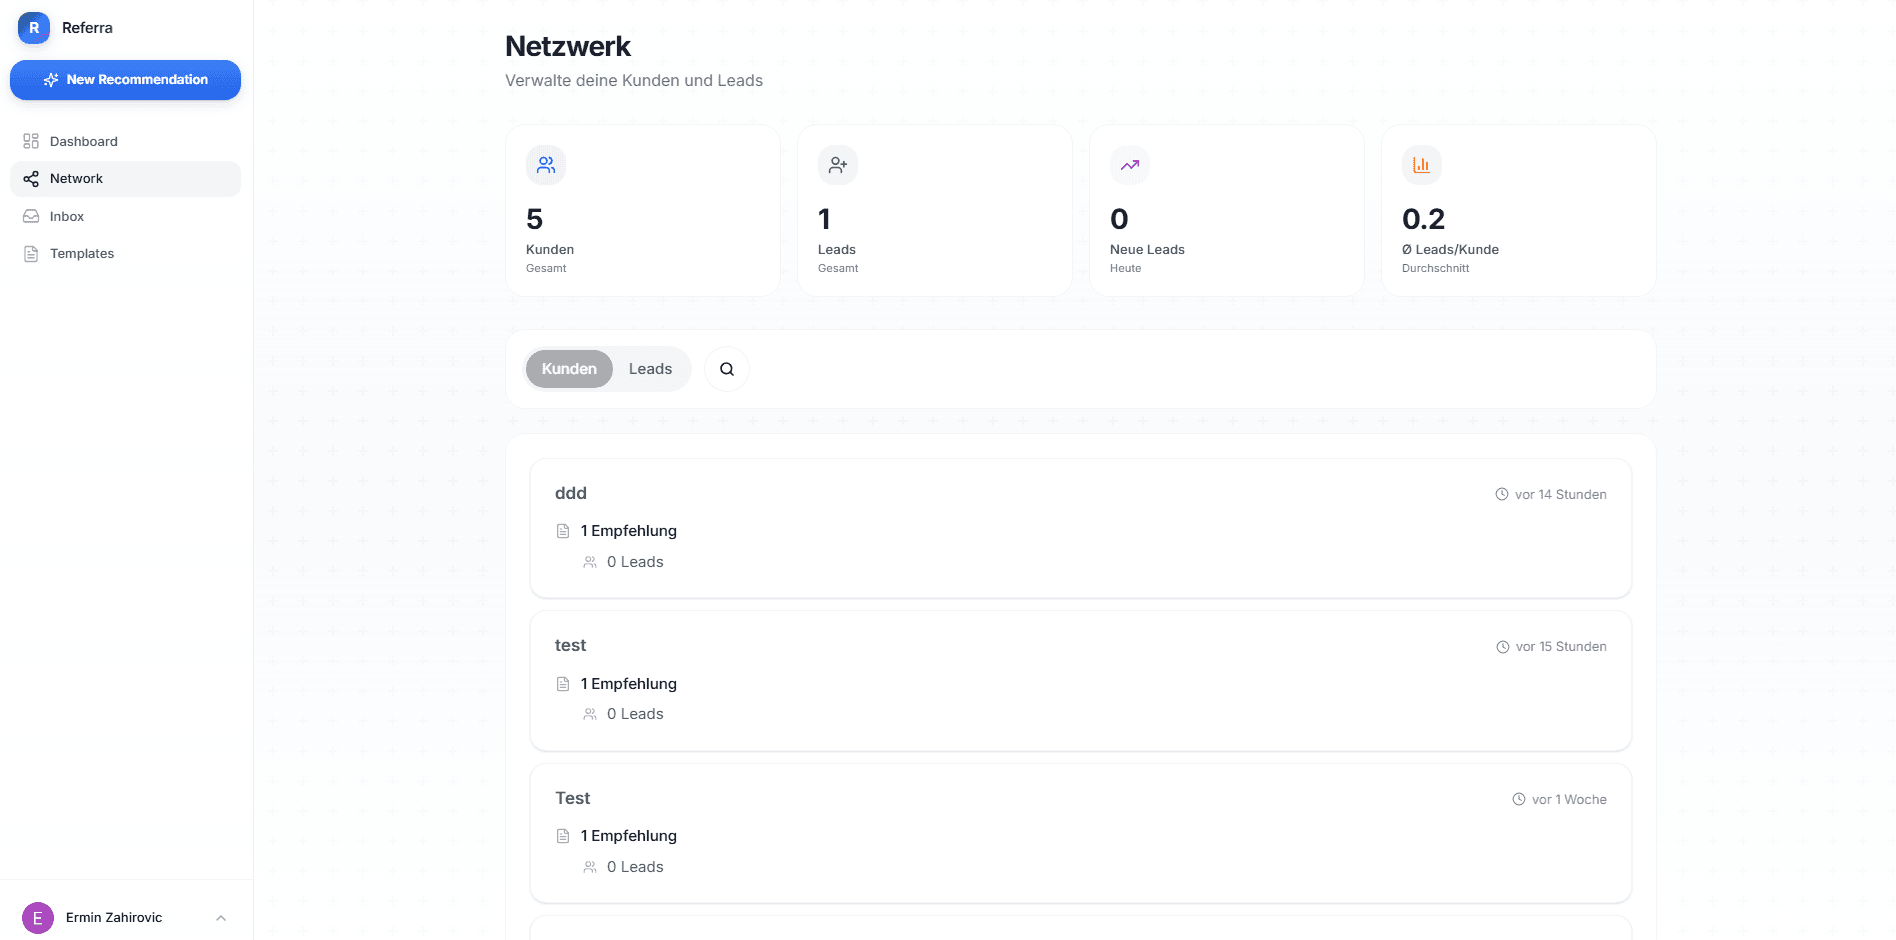Image resolution: width=1896 pixels, height=940 pixels.
Task: Click the clock icon beside vor 15 Stunden
Action: click(1503, 647)
